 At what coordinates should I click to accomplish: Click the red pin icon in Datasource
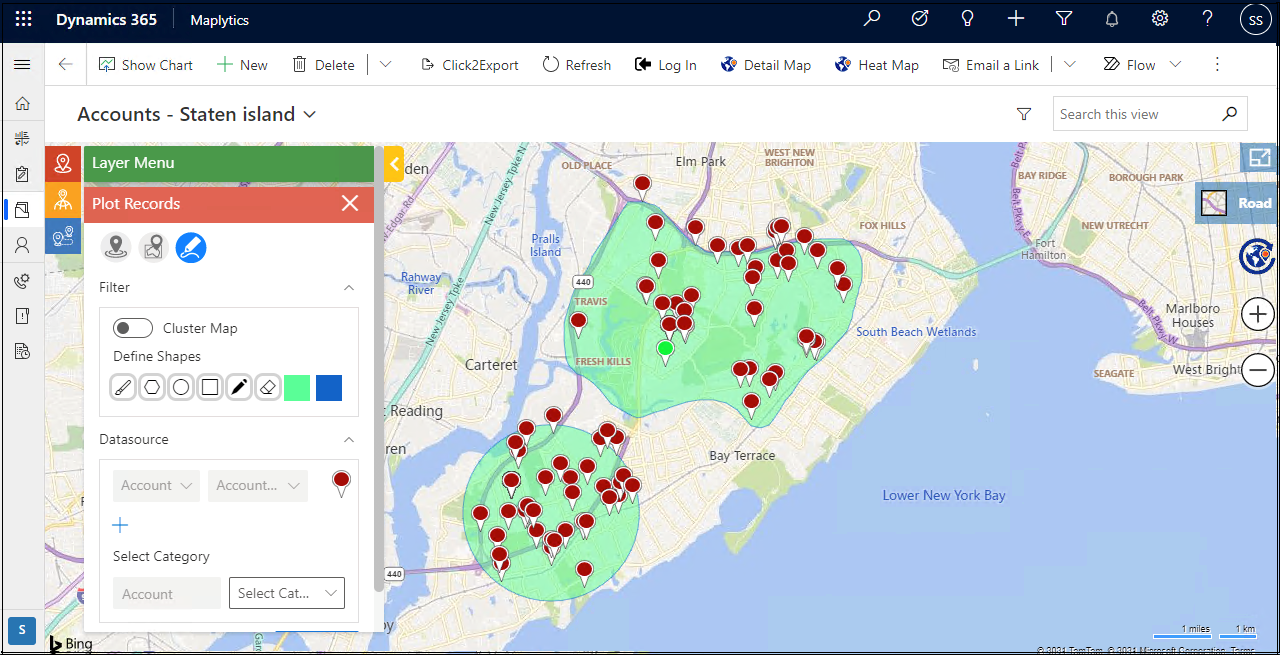tap(341, 484)
